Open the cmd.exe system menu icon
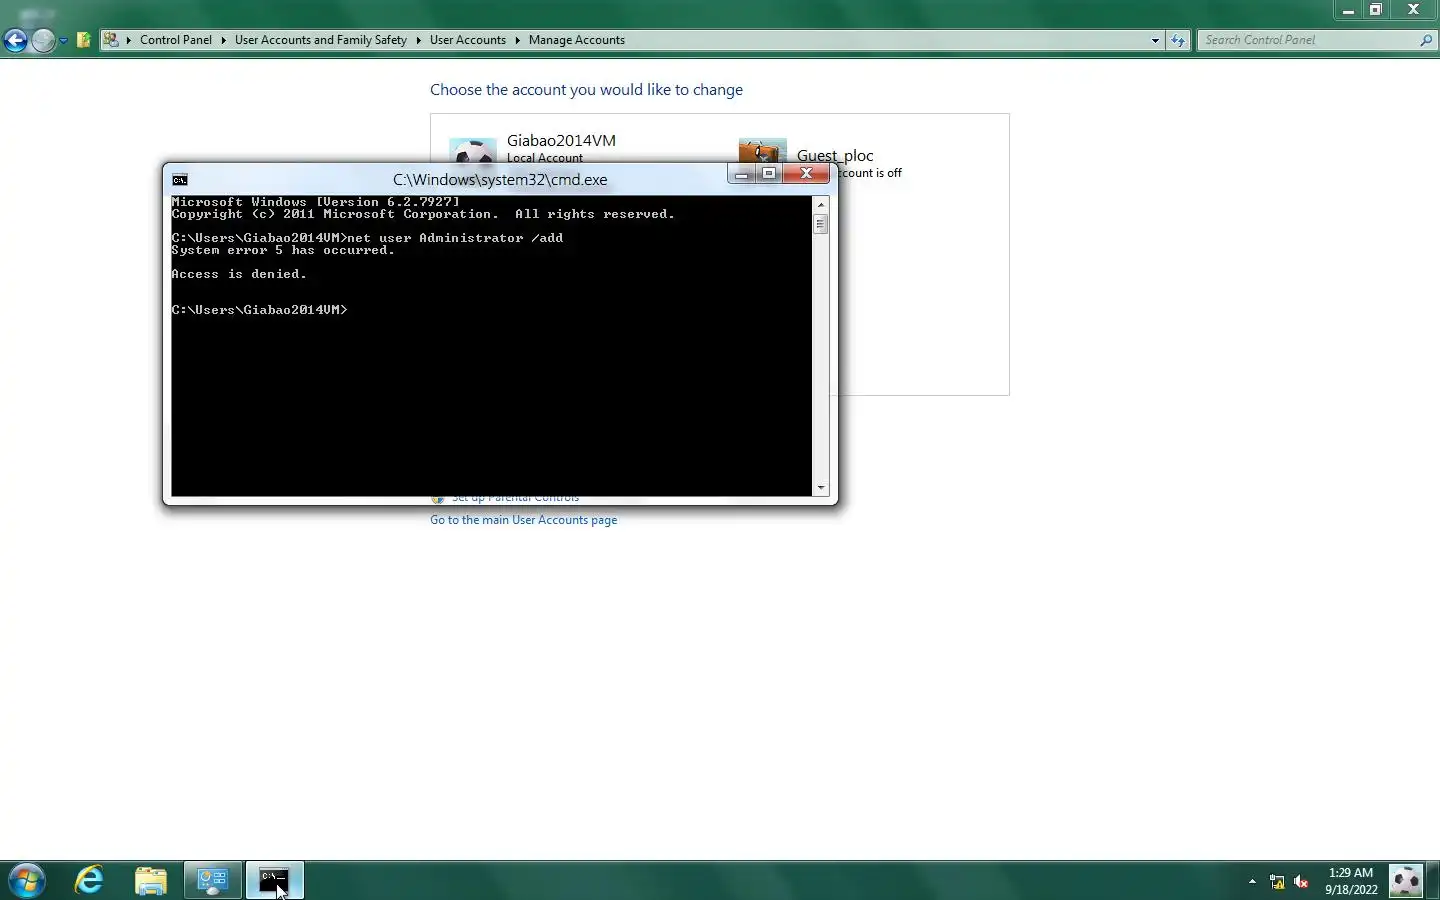 tap(180, 180)
